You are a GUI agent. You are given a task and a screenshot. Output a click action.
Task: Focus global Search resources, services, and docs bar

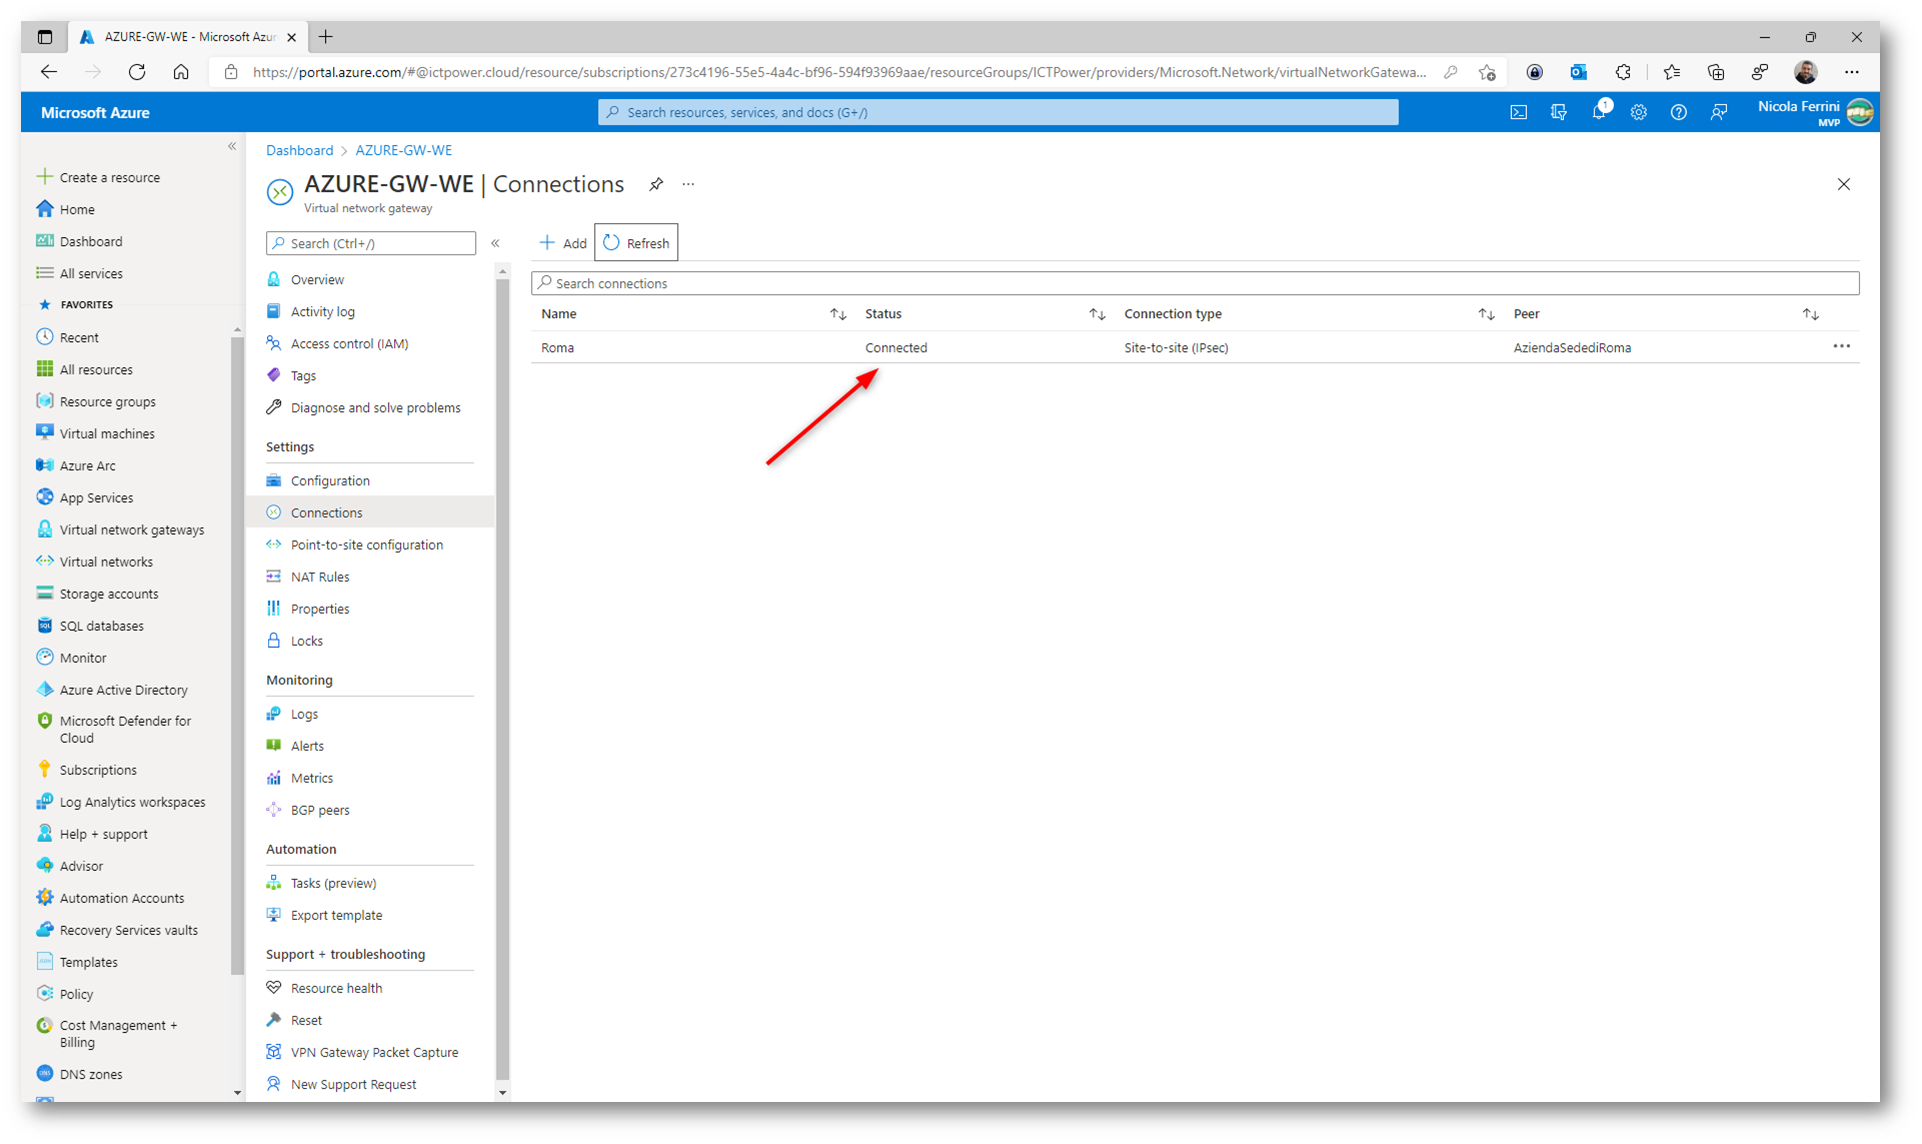998,113
